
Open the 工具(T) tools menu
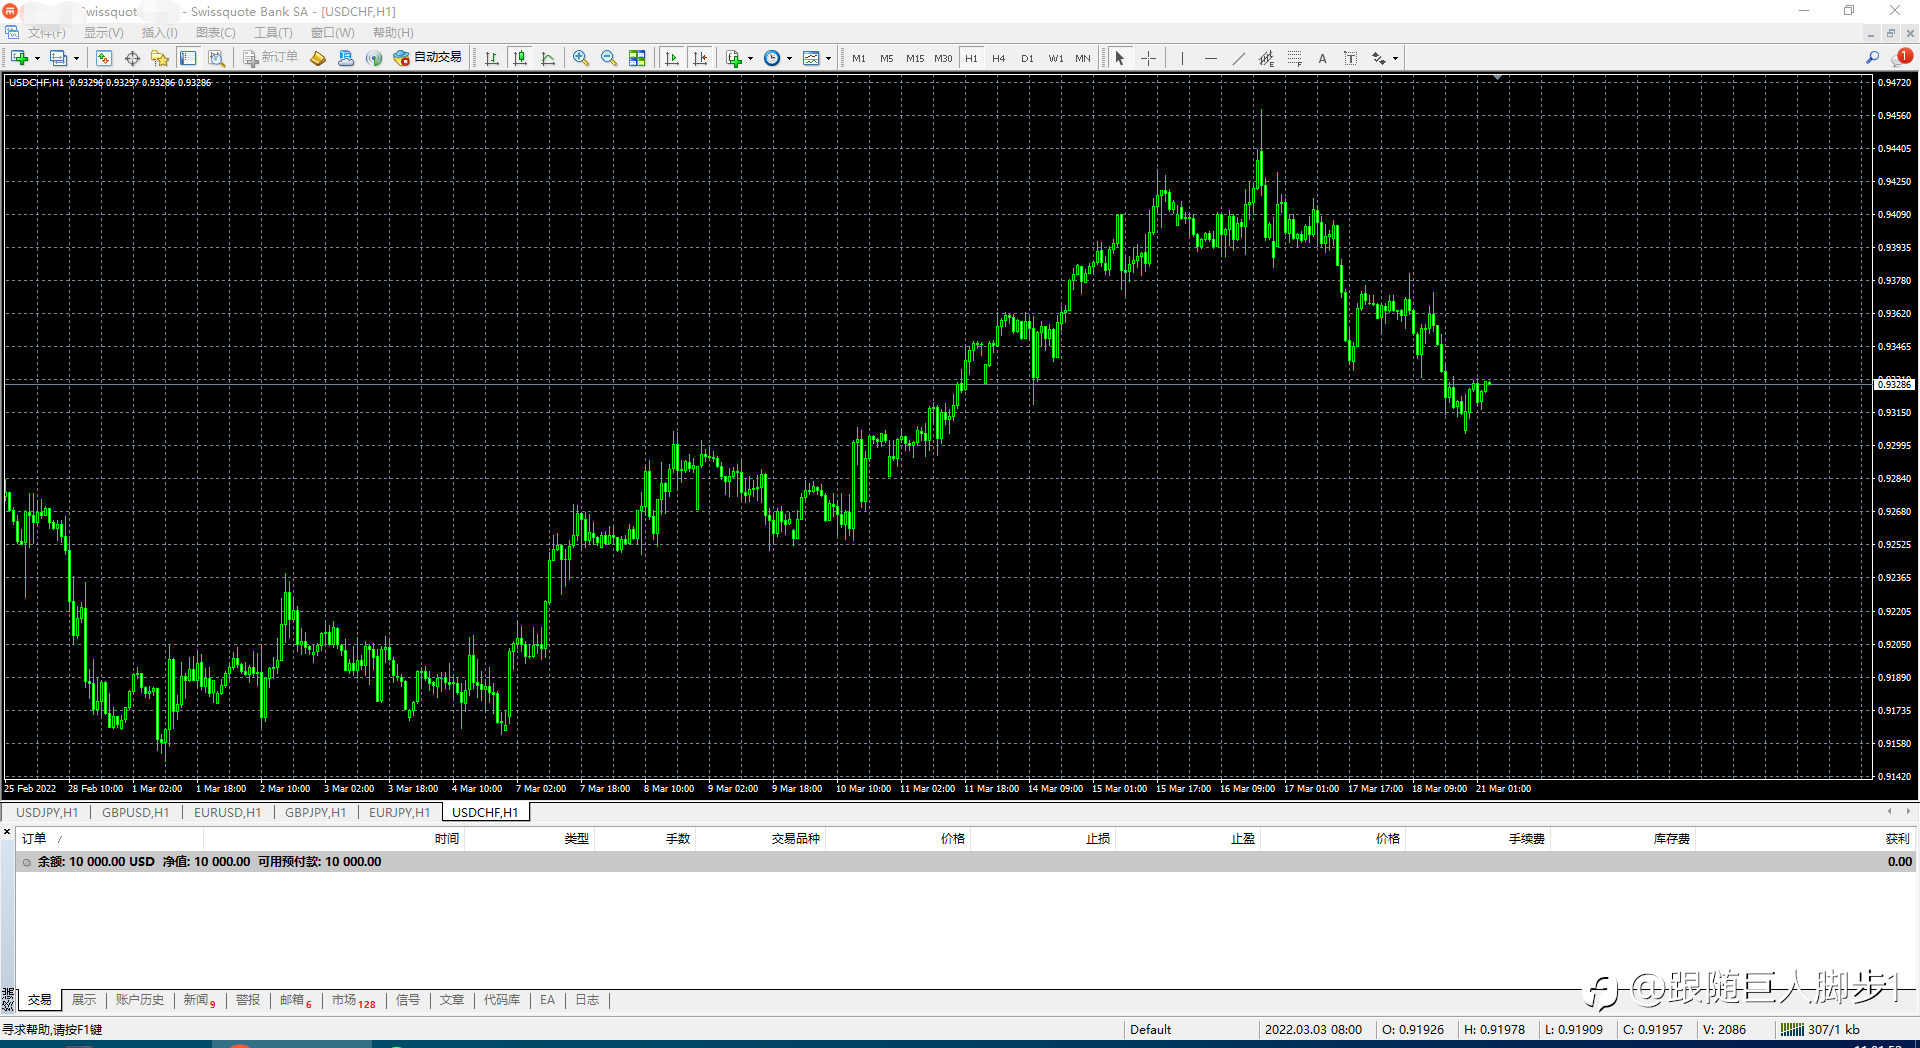273,33
